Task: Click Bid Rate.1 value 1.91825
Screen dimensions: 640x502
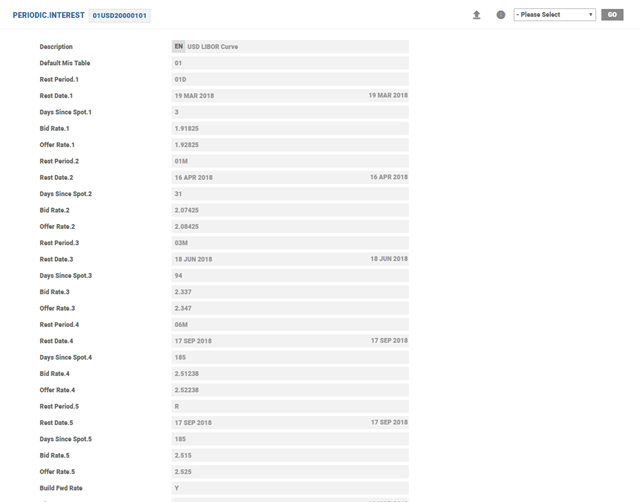Action: click(290, 128)
